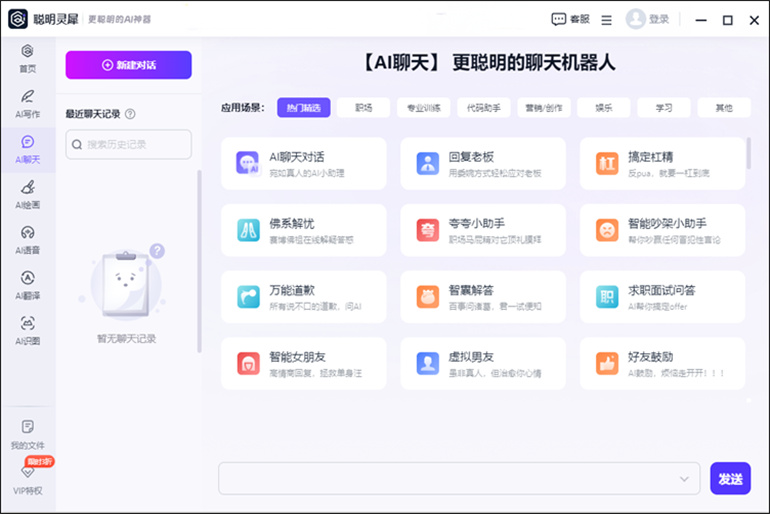Expand the message input dropdown chevron
The image size is (770, 514).
pyautogui.click(x=684, y=479)
